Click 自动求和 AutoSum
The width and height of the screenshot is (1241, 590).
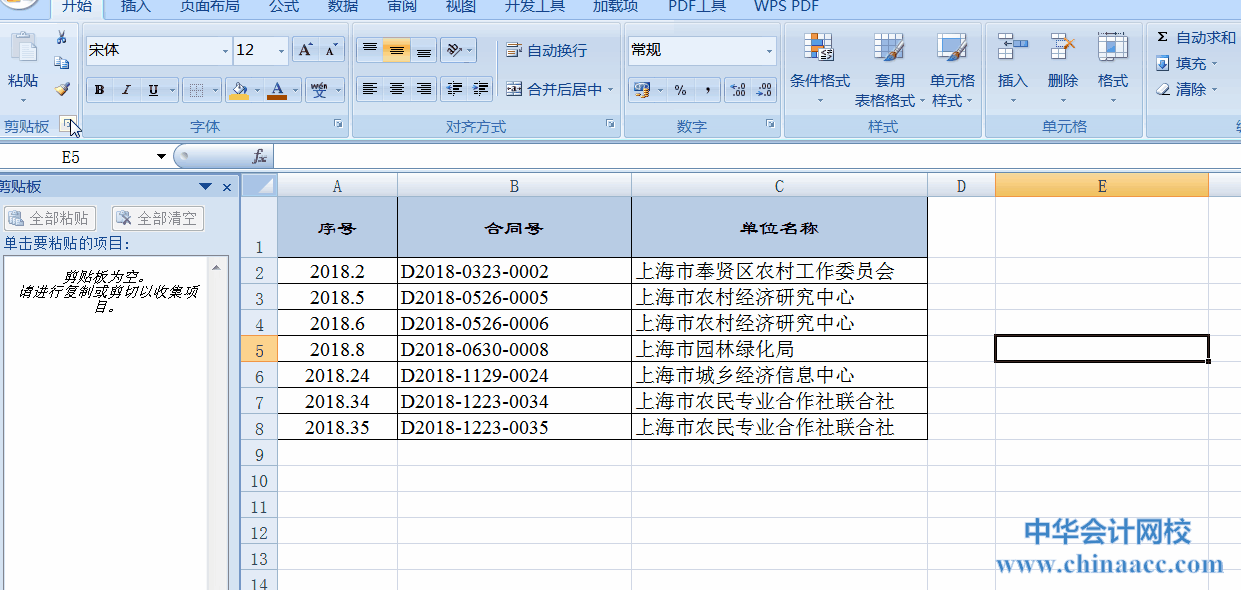1196,37
